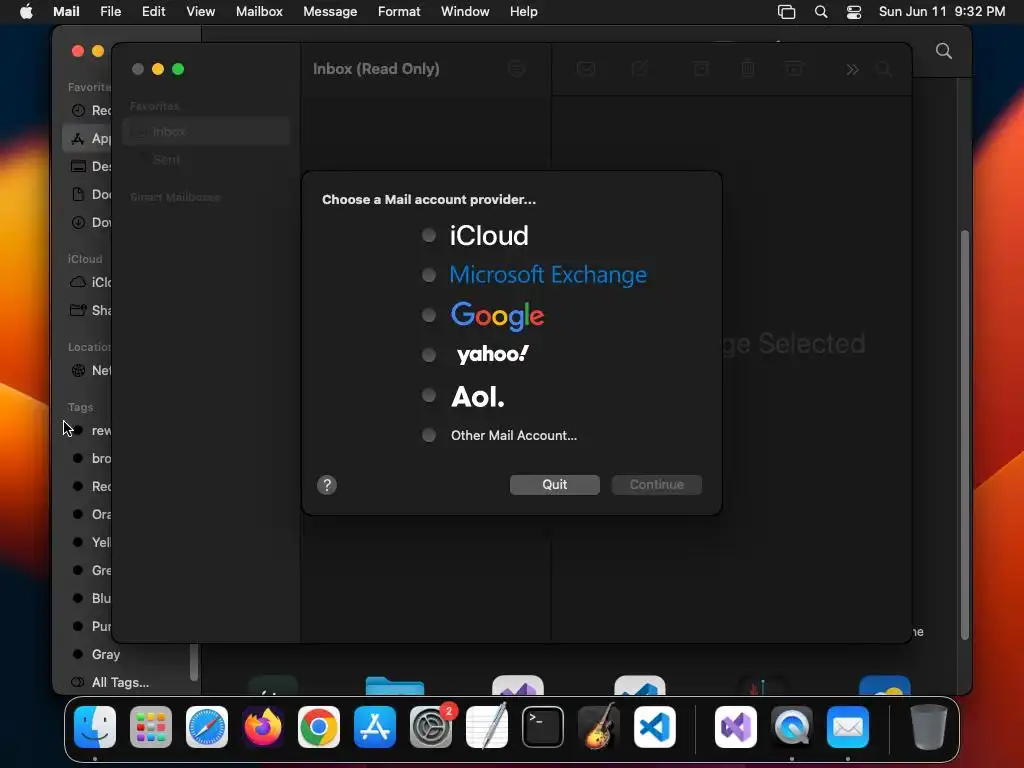The width and height of the screenshot is (1024, 768).
Task: Click the Mail icon in the Dock
Action: 848,727
